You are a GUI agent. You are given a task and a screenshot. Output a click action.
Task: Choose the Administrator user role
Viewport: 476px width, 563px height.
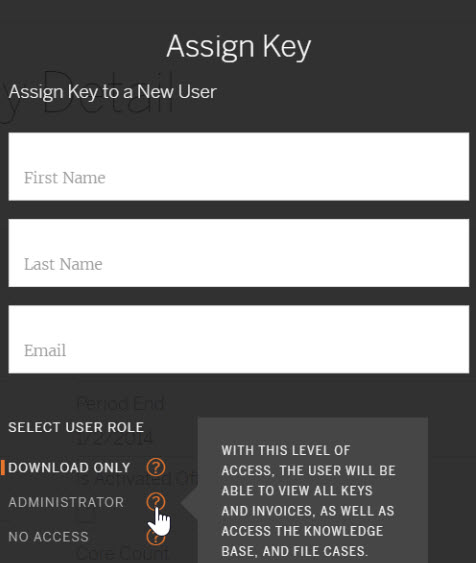coord(66,502)
